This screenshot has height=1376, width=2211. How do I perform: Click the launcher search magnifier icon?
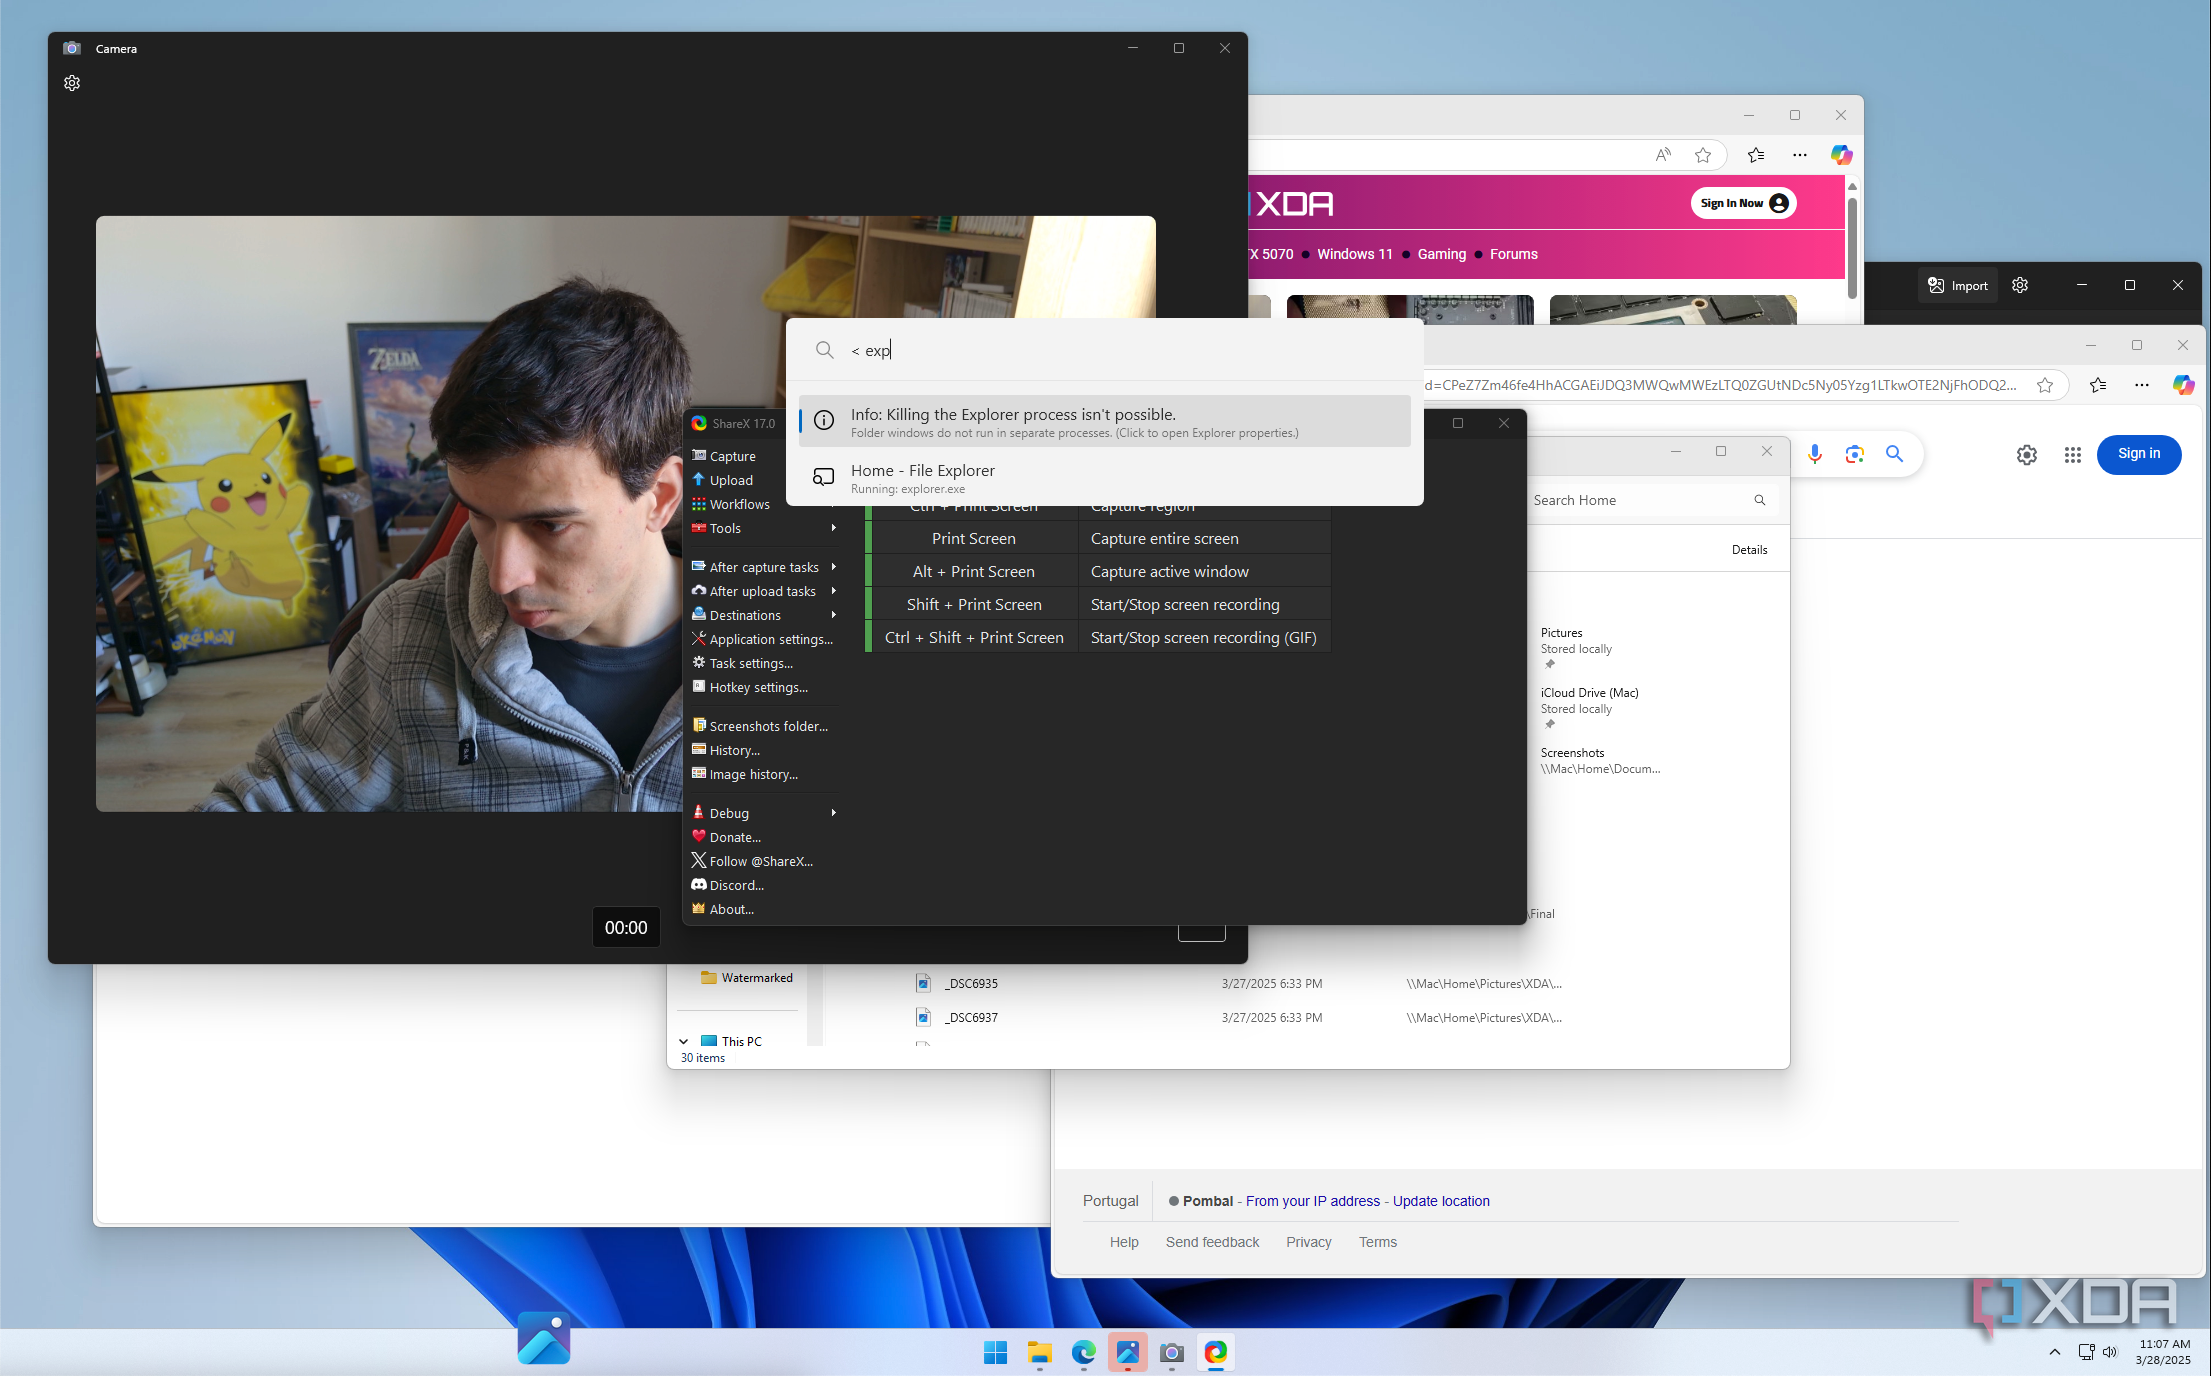point(824,350)
